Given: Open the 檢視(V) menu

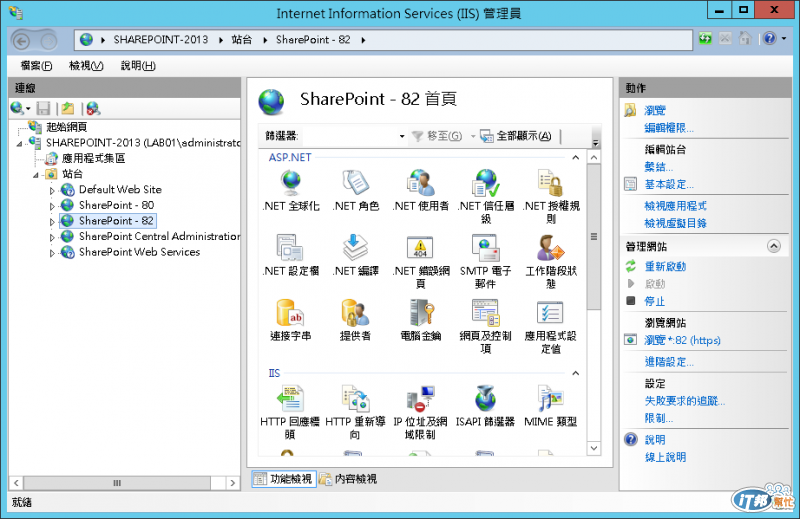Looking at the screenshot, I should [x=86, y=66].
